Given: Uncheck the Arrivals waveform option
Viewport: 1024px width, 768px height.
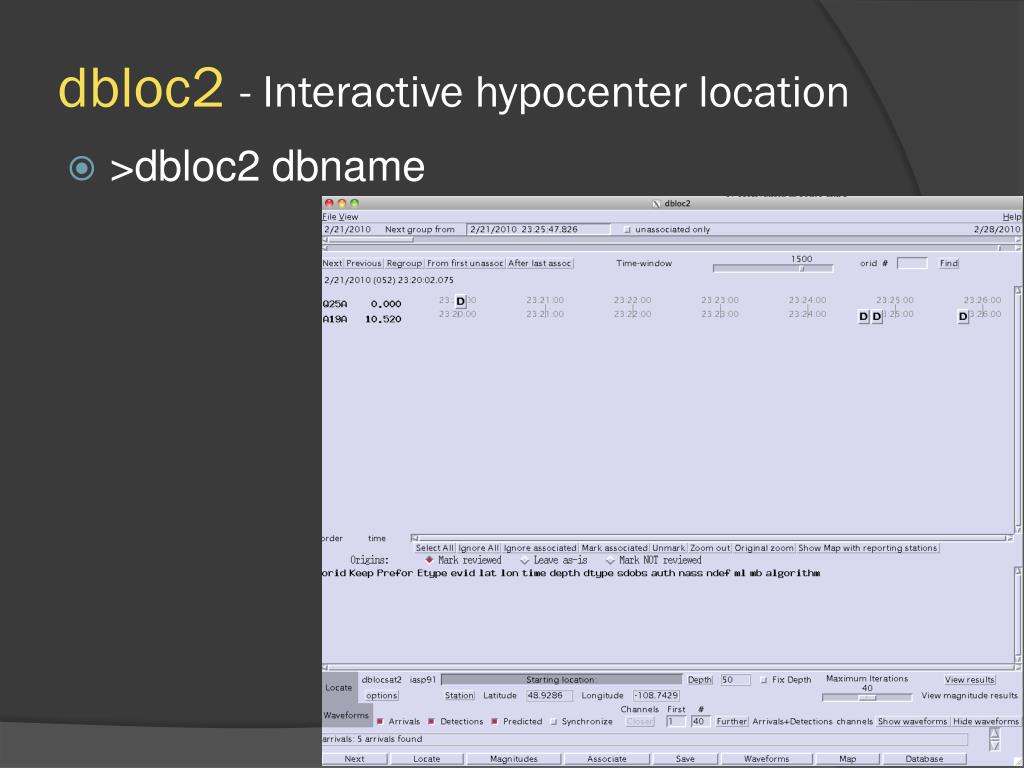Looking at the screenshot, I should pos(379,722).
